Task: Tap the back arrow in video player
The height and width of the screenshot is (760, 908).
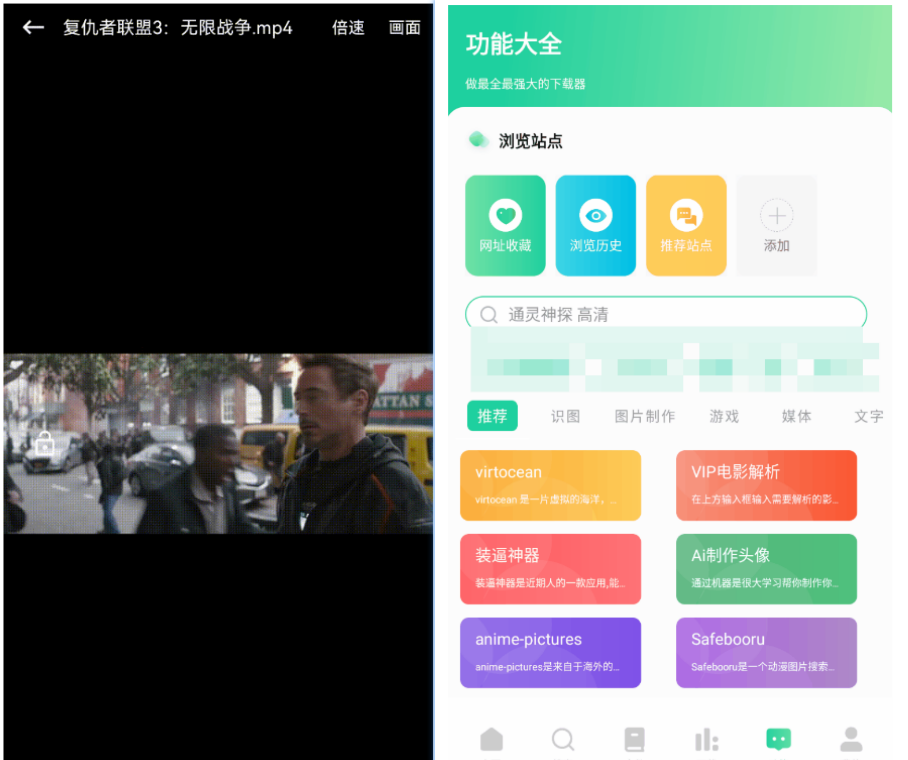Action: (x=33, y=27)
